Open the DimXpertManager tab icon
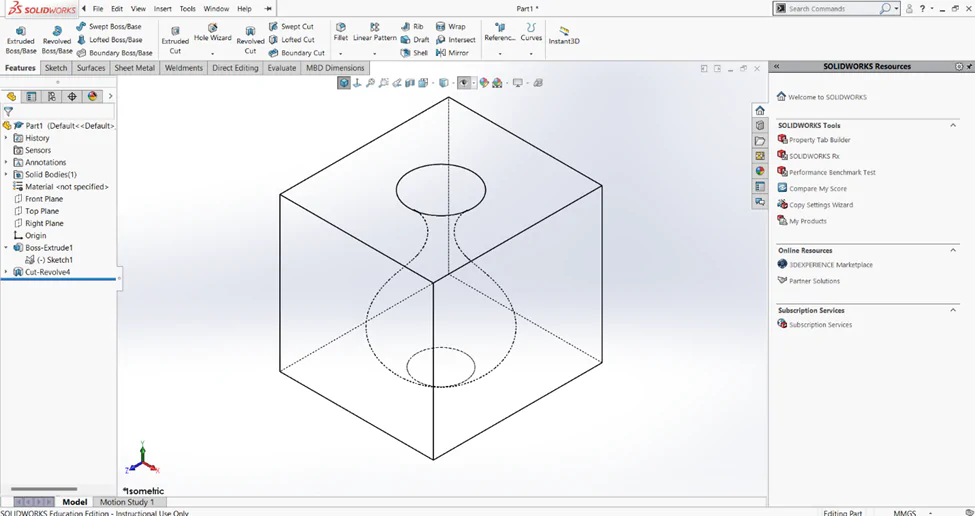The width and height of the screenshot is (975, 516). [x=72, y=96]
